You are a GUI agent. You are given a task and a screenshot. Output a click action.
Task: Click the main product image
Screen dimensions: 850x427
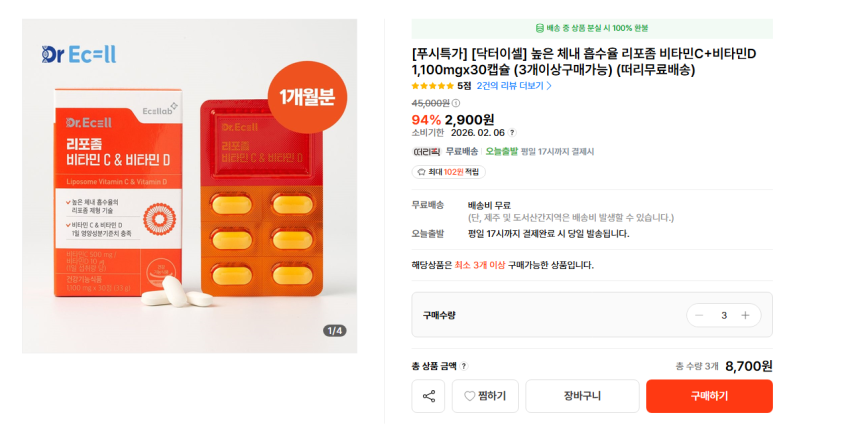189,186
